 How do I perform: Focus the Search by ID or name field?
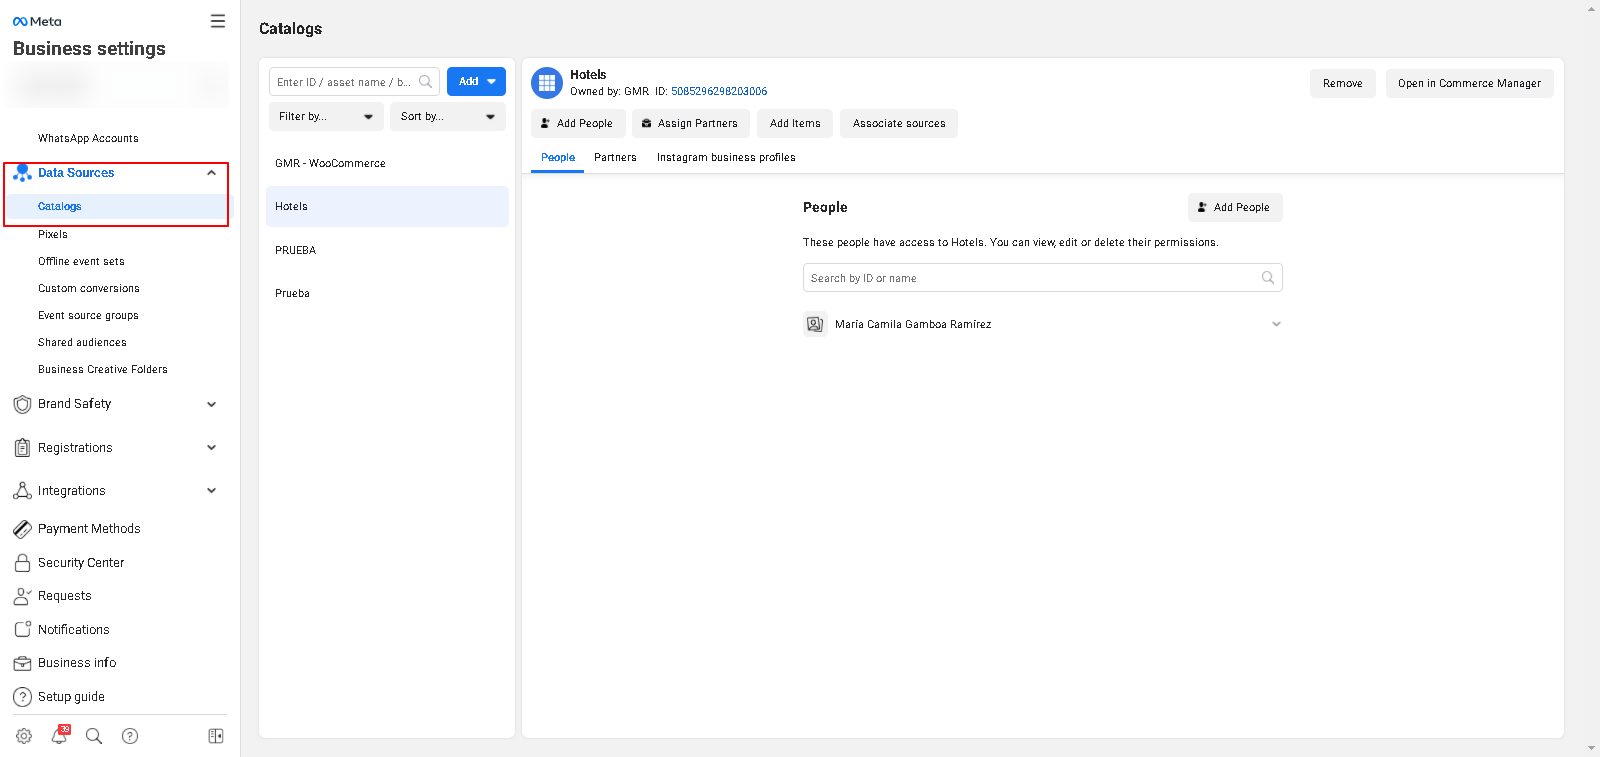click(1042, 278)
